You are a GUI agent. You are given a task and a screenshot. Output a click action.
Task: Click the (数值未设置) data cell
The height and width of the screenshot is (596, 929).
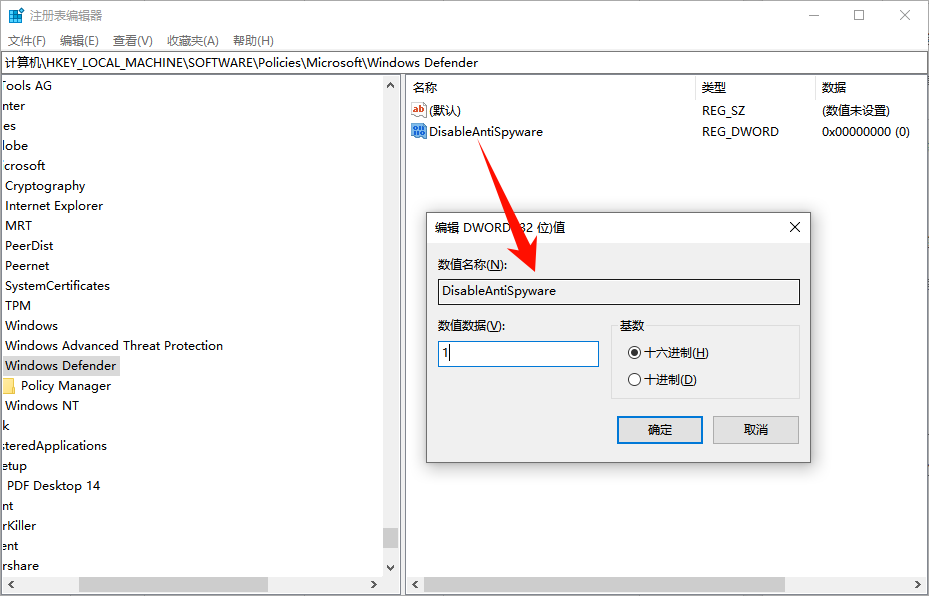point(856,111)
